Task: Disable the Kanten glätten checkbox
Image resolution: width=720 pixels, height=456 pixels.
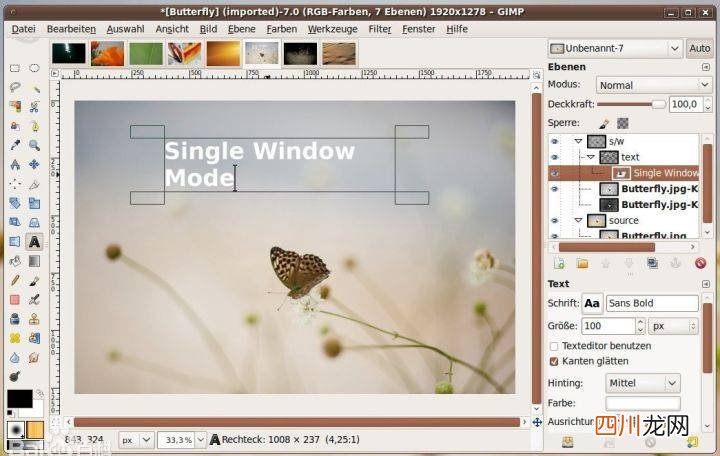Action: (554, 362)
